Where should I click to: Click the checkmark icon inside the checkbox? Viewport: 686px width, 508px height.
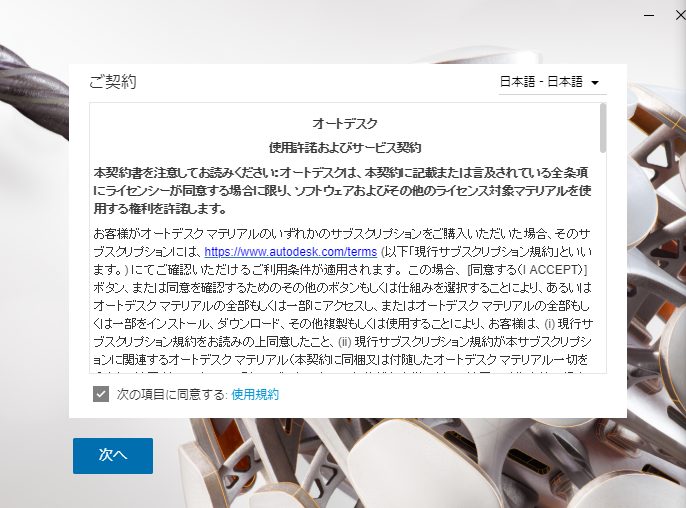101,394
